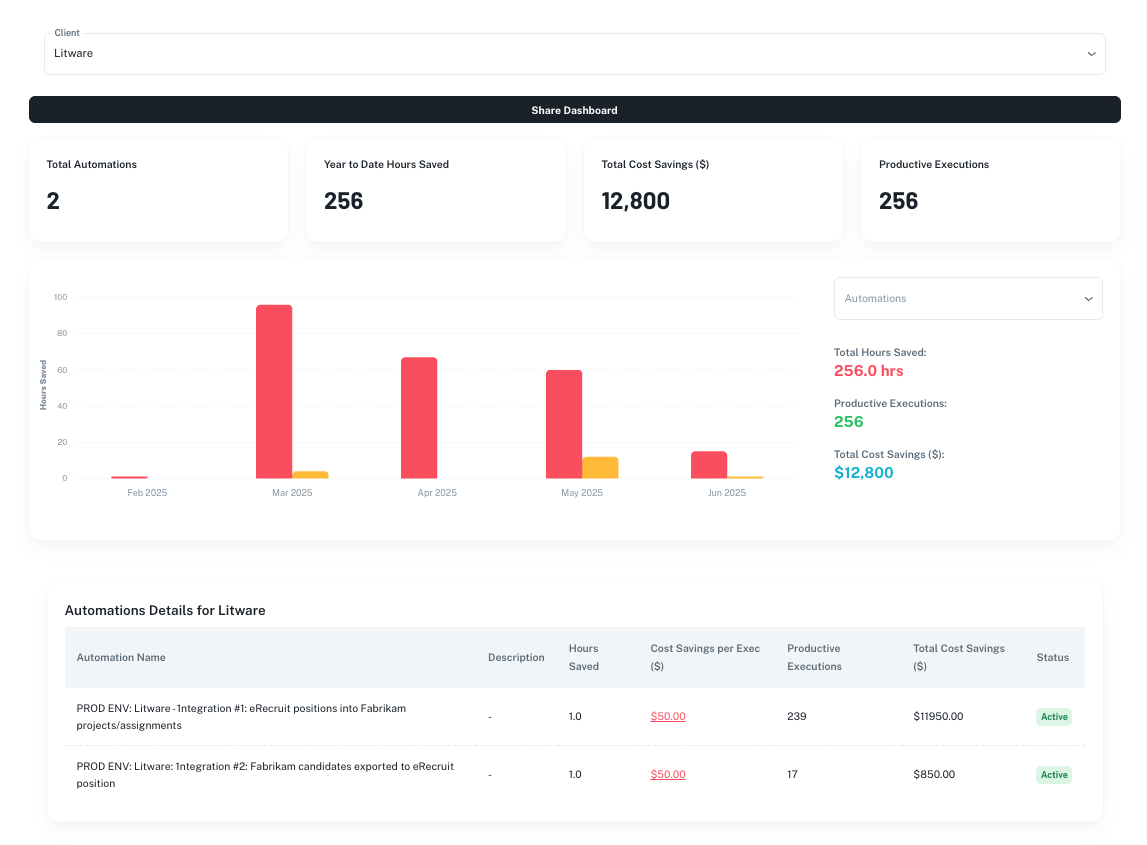Image resolution: width=1147 pixels, height=845 pixels.
Task: Click the Share Dashboard button
Action: click(x=574, y=110)
